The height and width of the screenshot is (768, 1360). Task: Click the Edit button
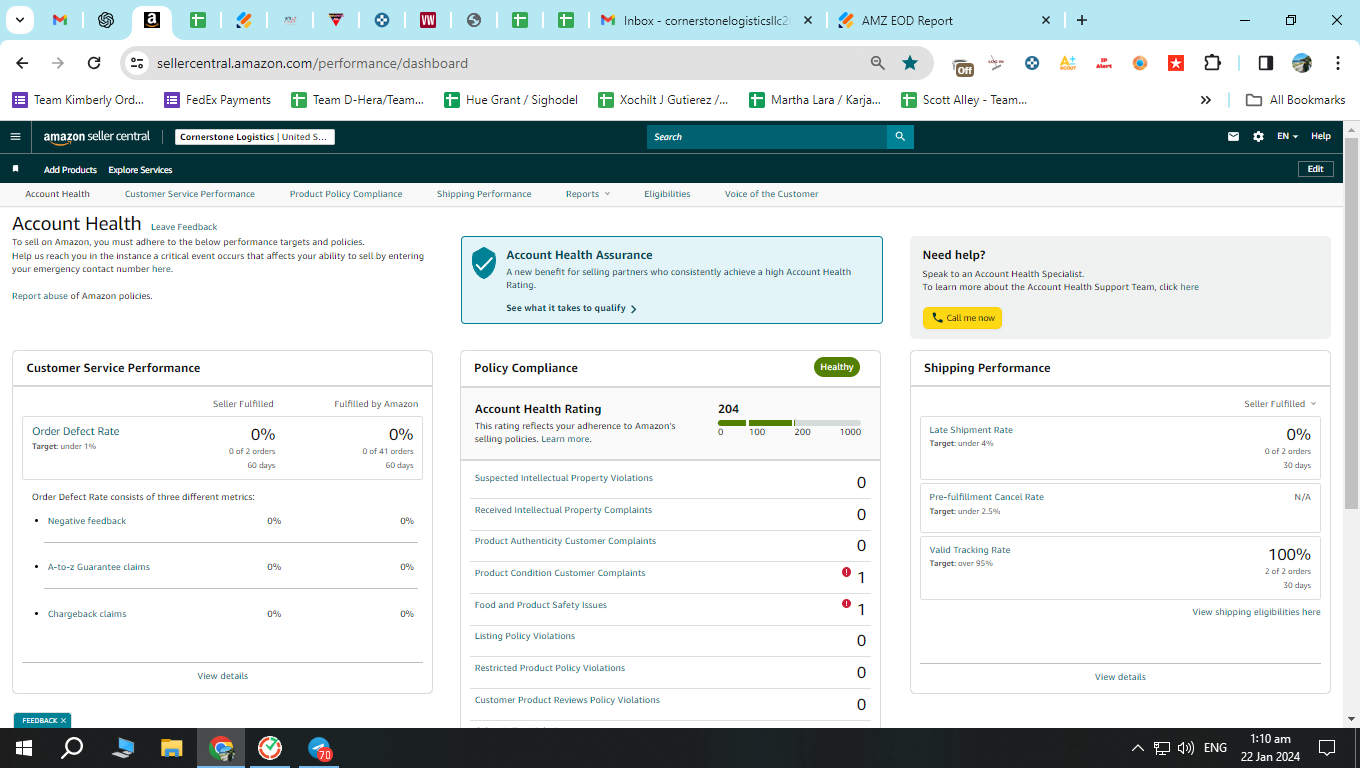pyautogui.click(x=1316, y=169)
